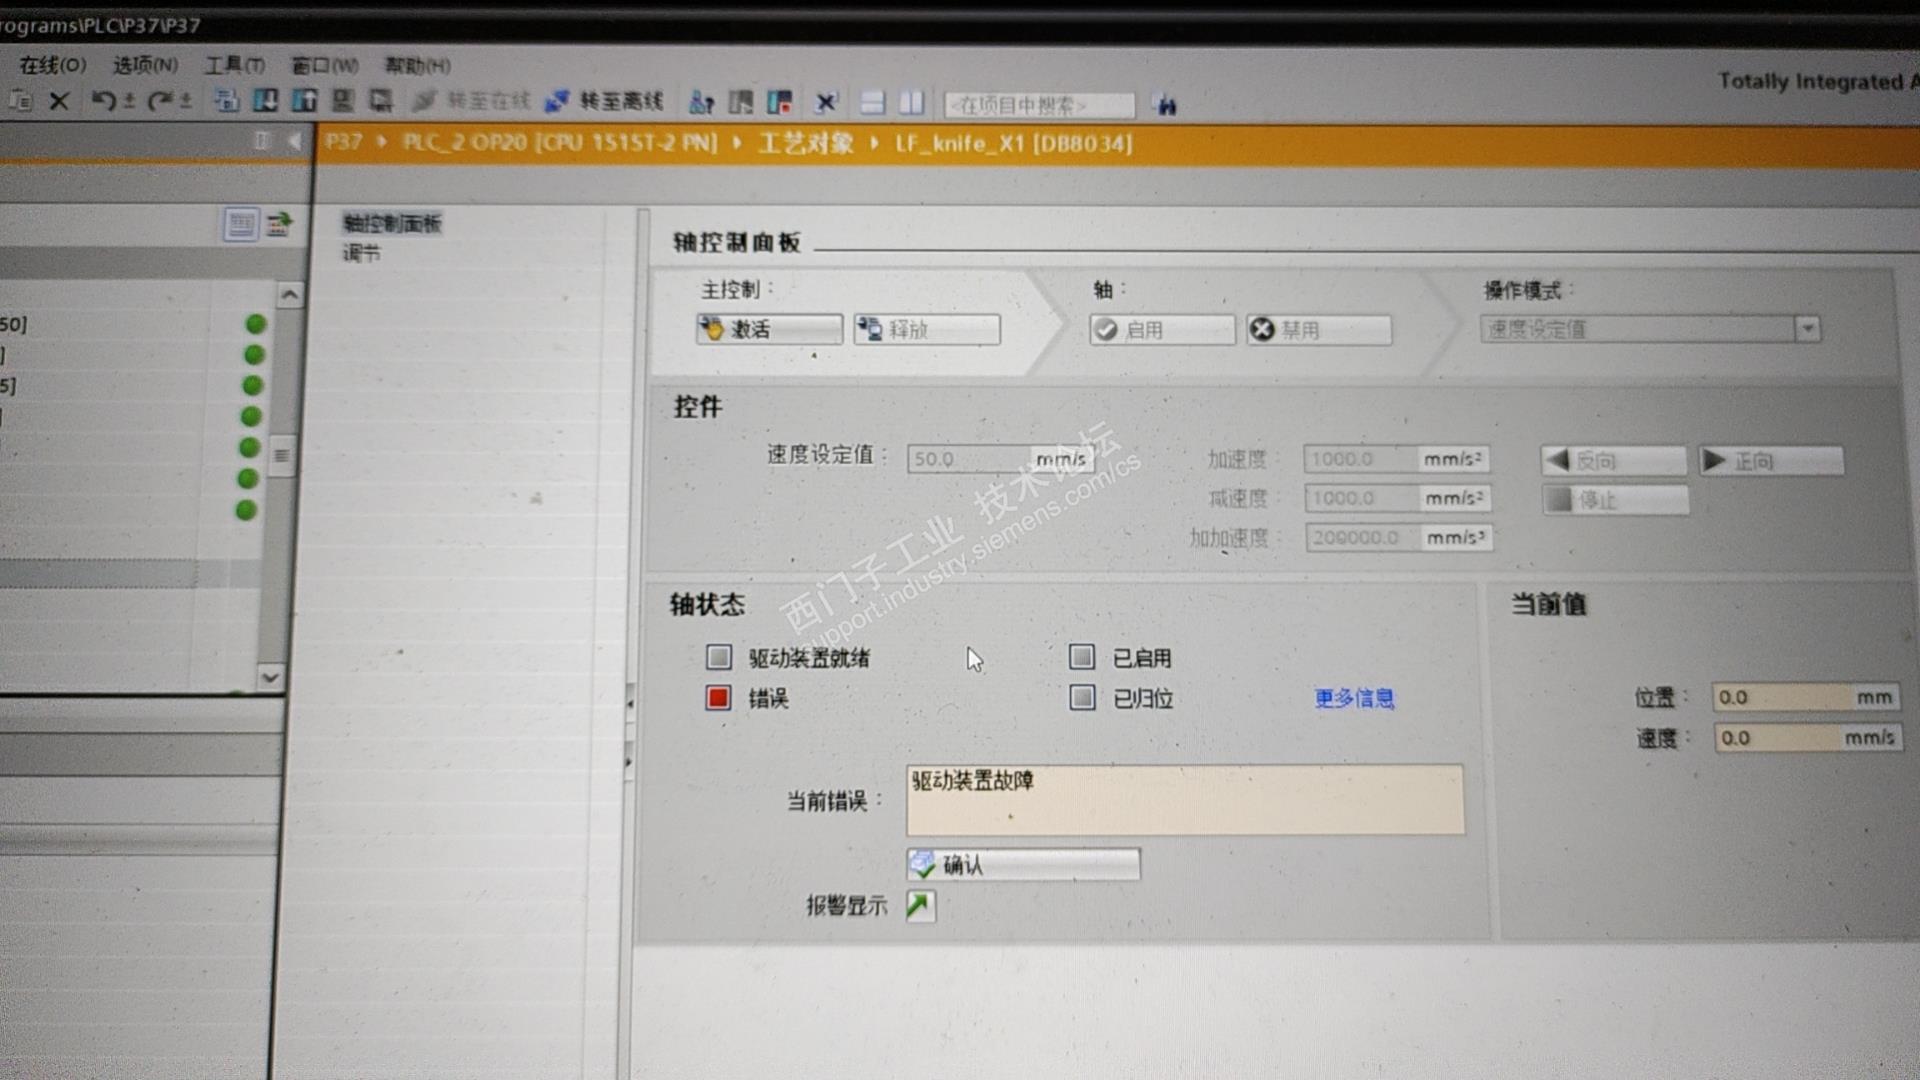Click the split editor horizontally icon
This screenshot has height=1080, width=1920.
pos(872,102)
